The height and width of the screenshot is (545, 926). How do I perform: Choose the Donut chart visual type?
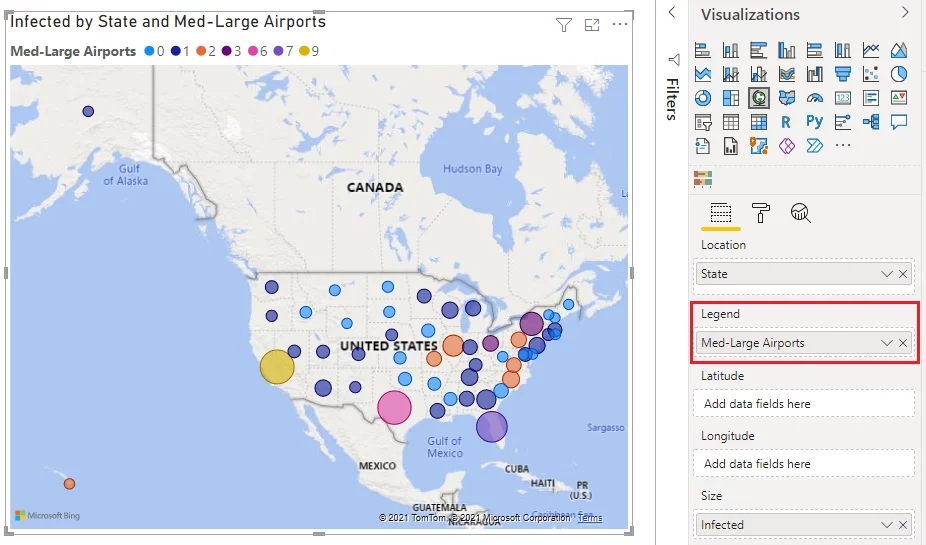pos(703,98)
